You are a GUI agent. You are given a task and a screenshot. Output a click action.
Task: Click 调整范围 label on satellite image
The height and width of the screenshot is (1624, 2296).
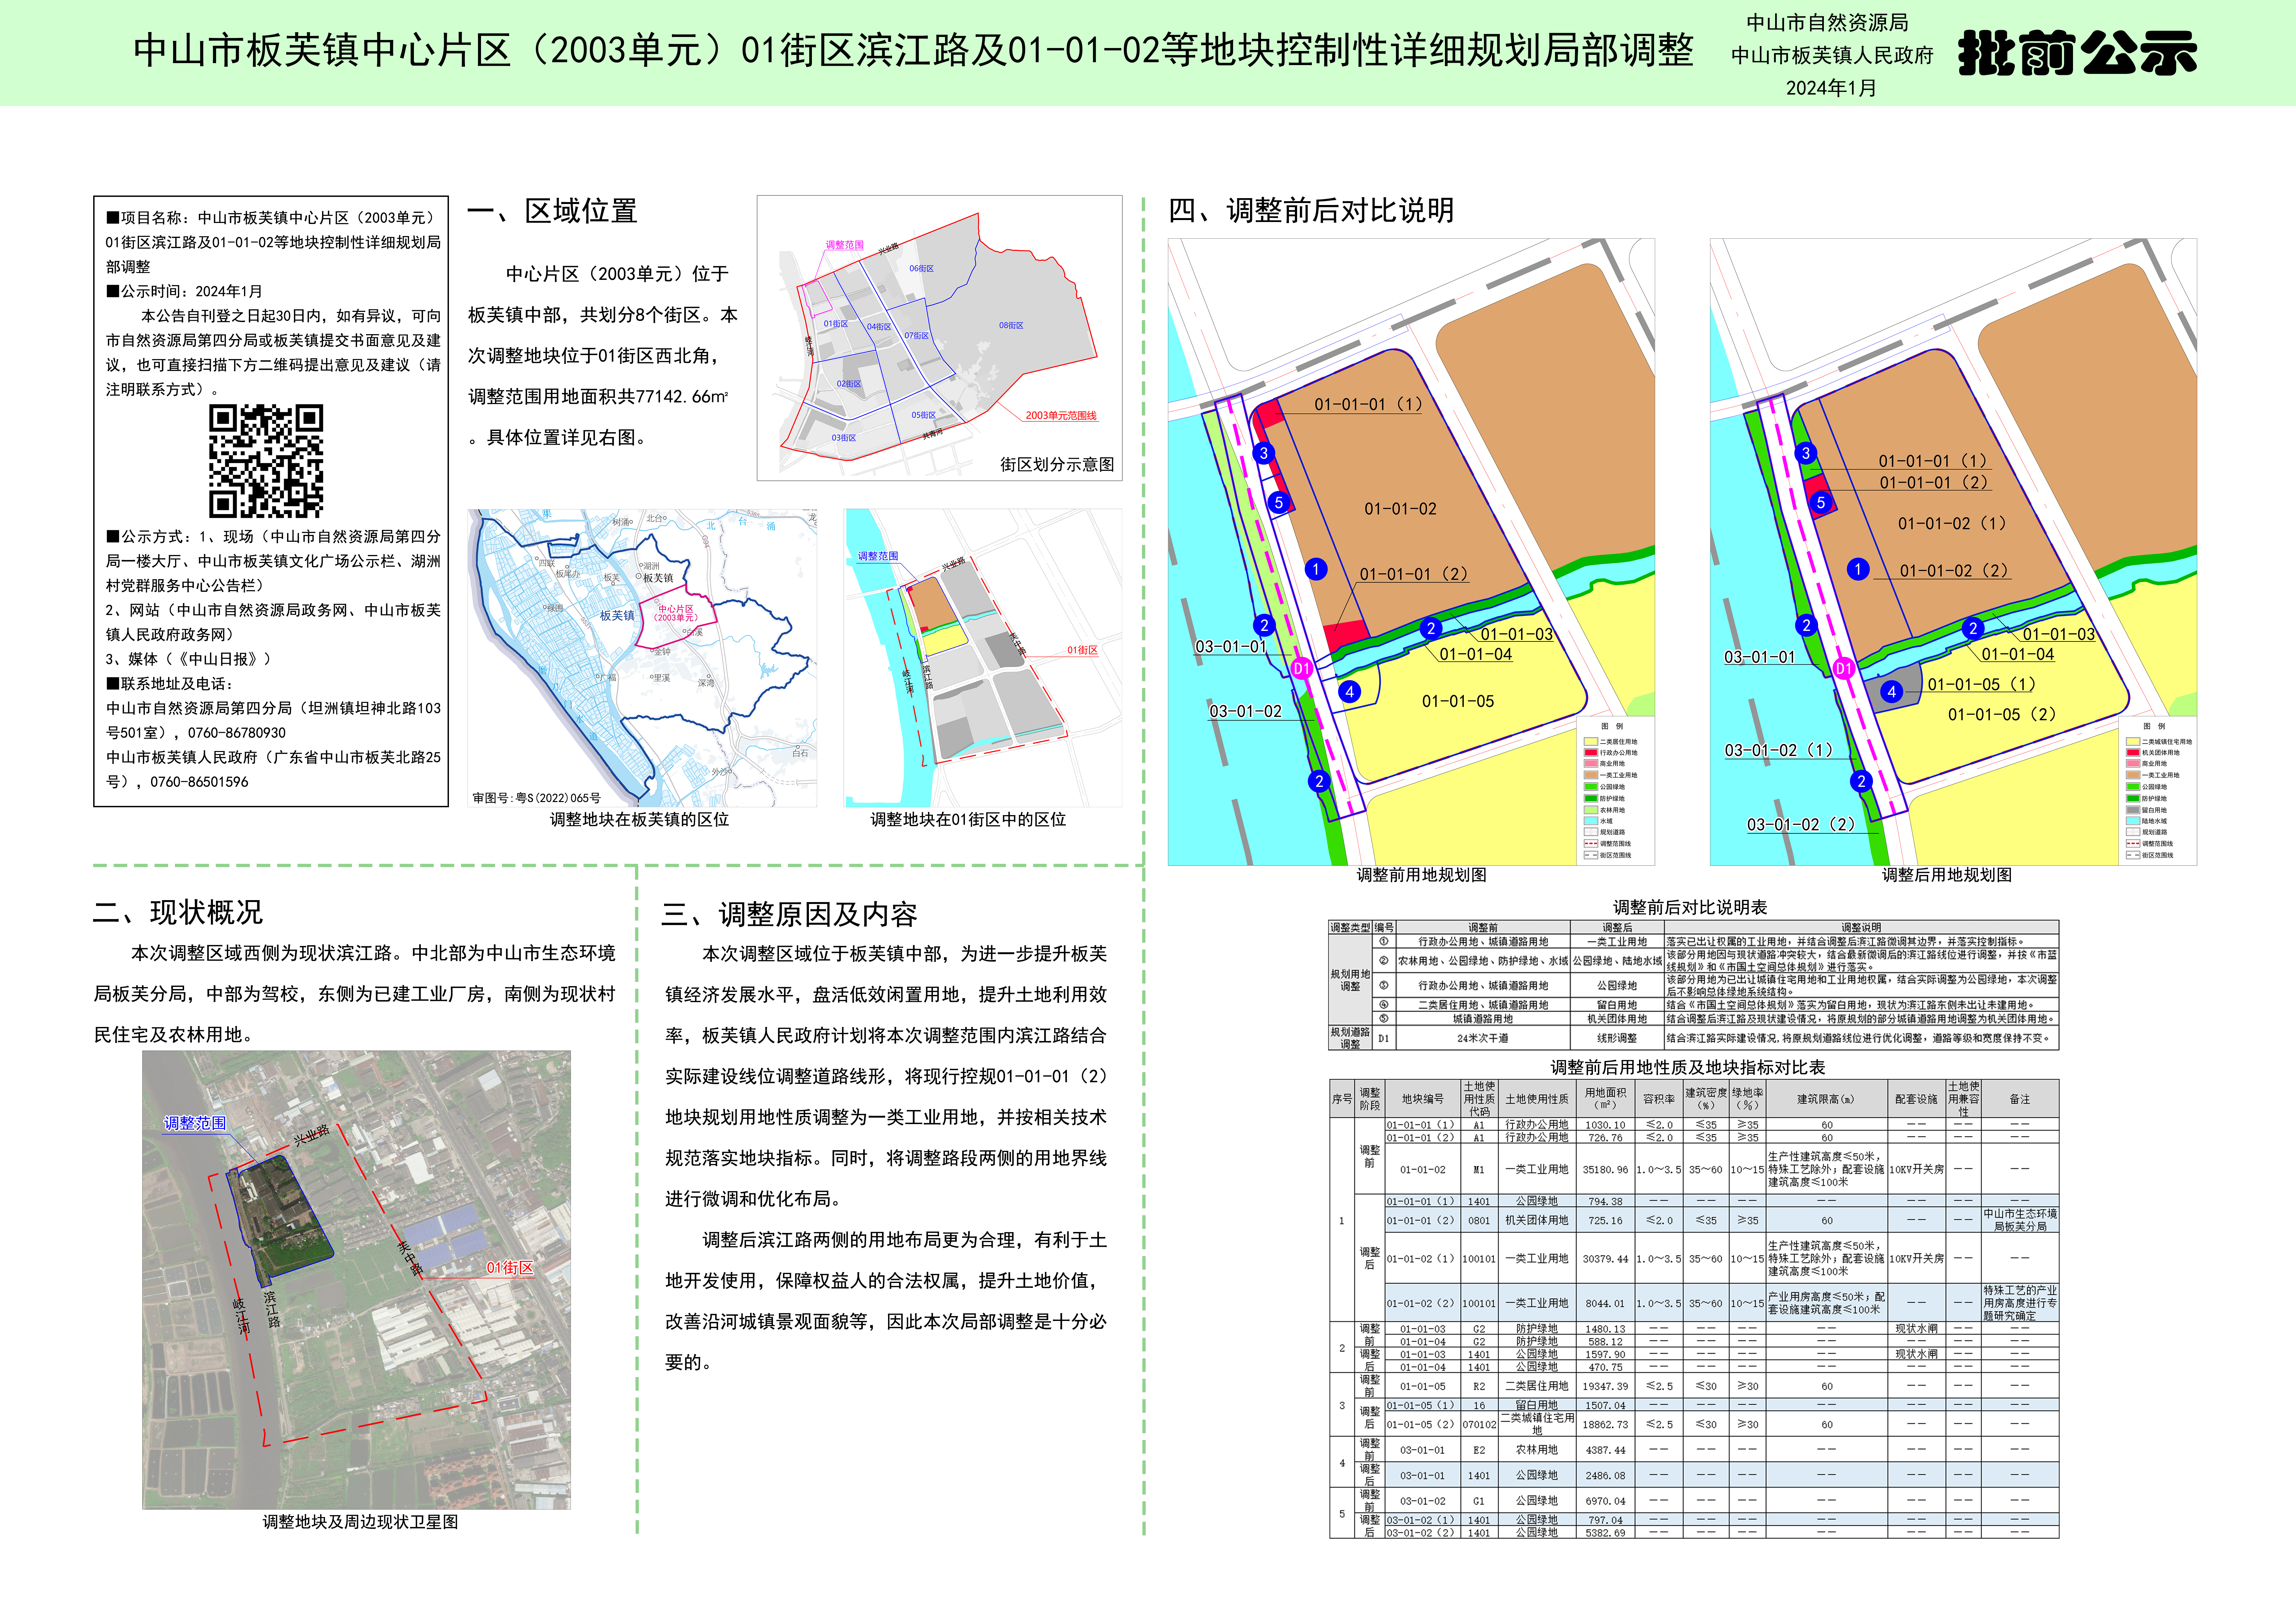[x=195, y=1123]
